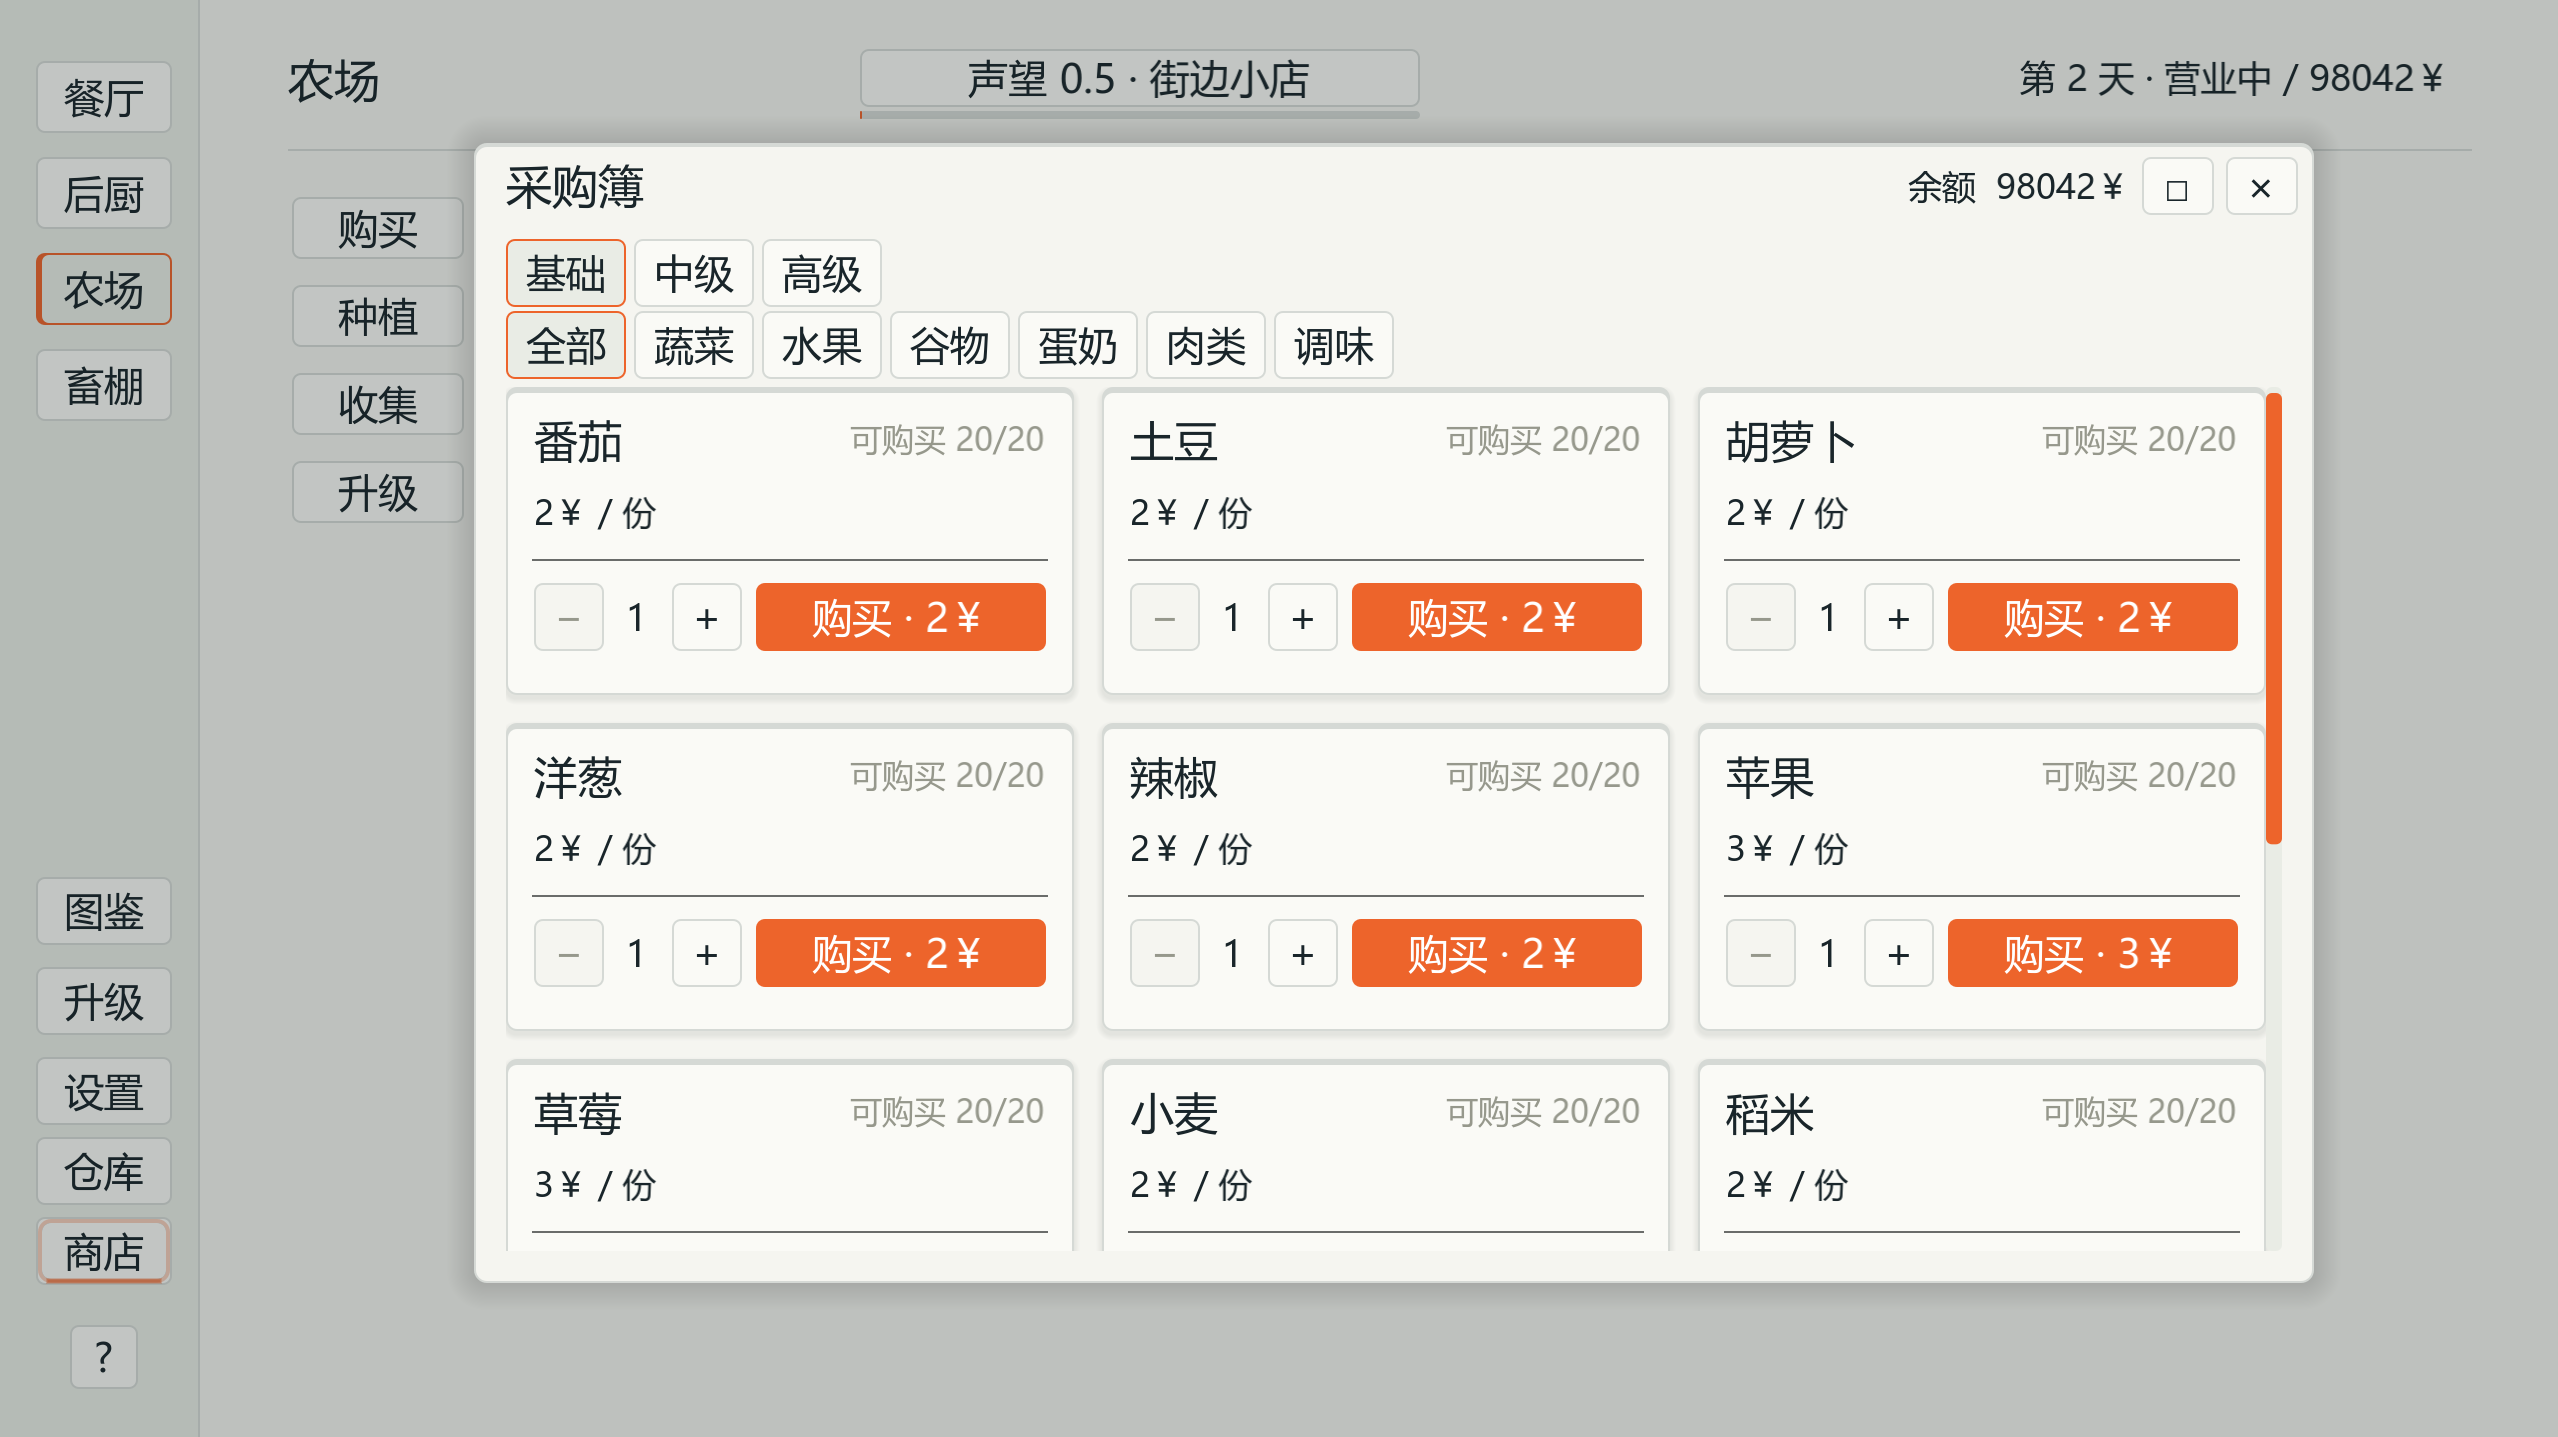Increase 辣椒 quantity with plus button
This screenshot has width=2558, height=1437.
tap(1302, 954)
